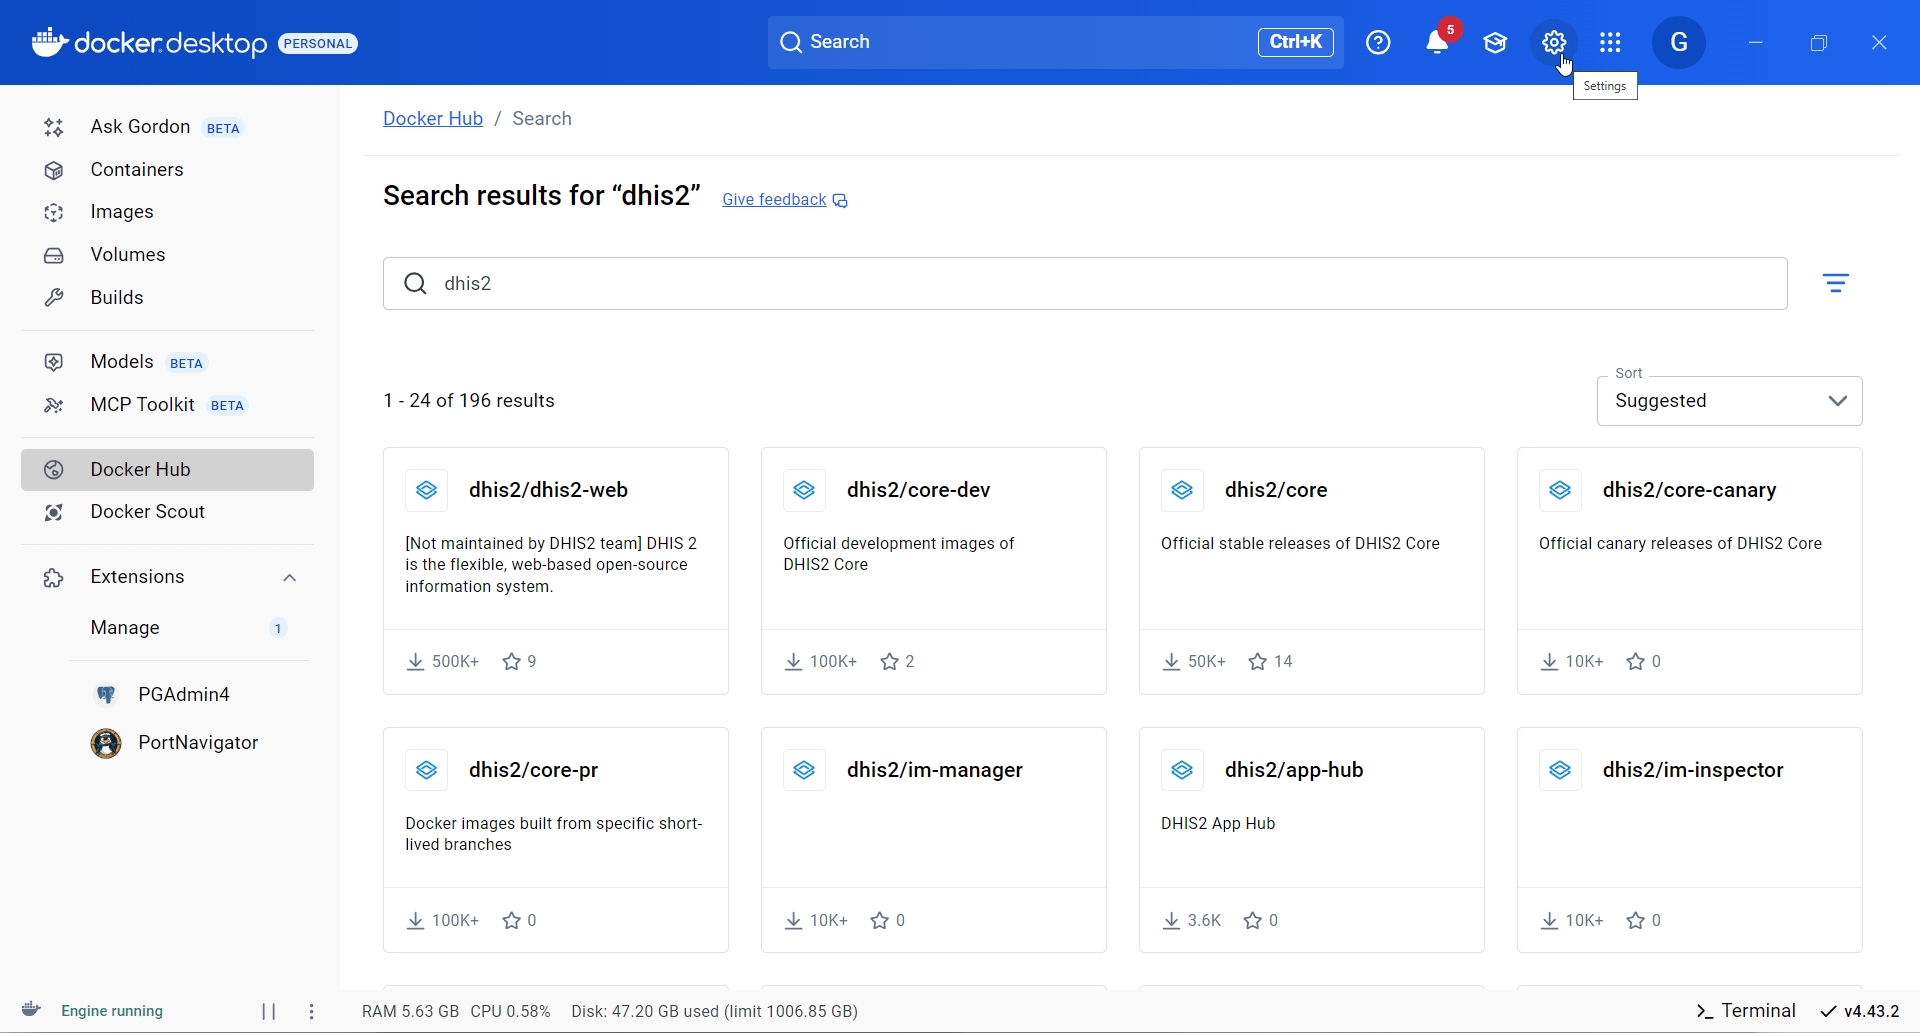The width and height of the screenshot is (1920, 1033).
Task: Click 'RAM 5.63 GB' status text
Action: tap(410, 1011)
